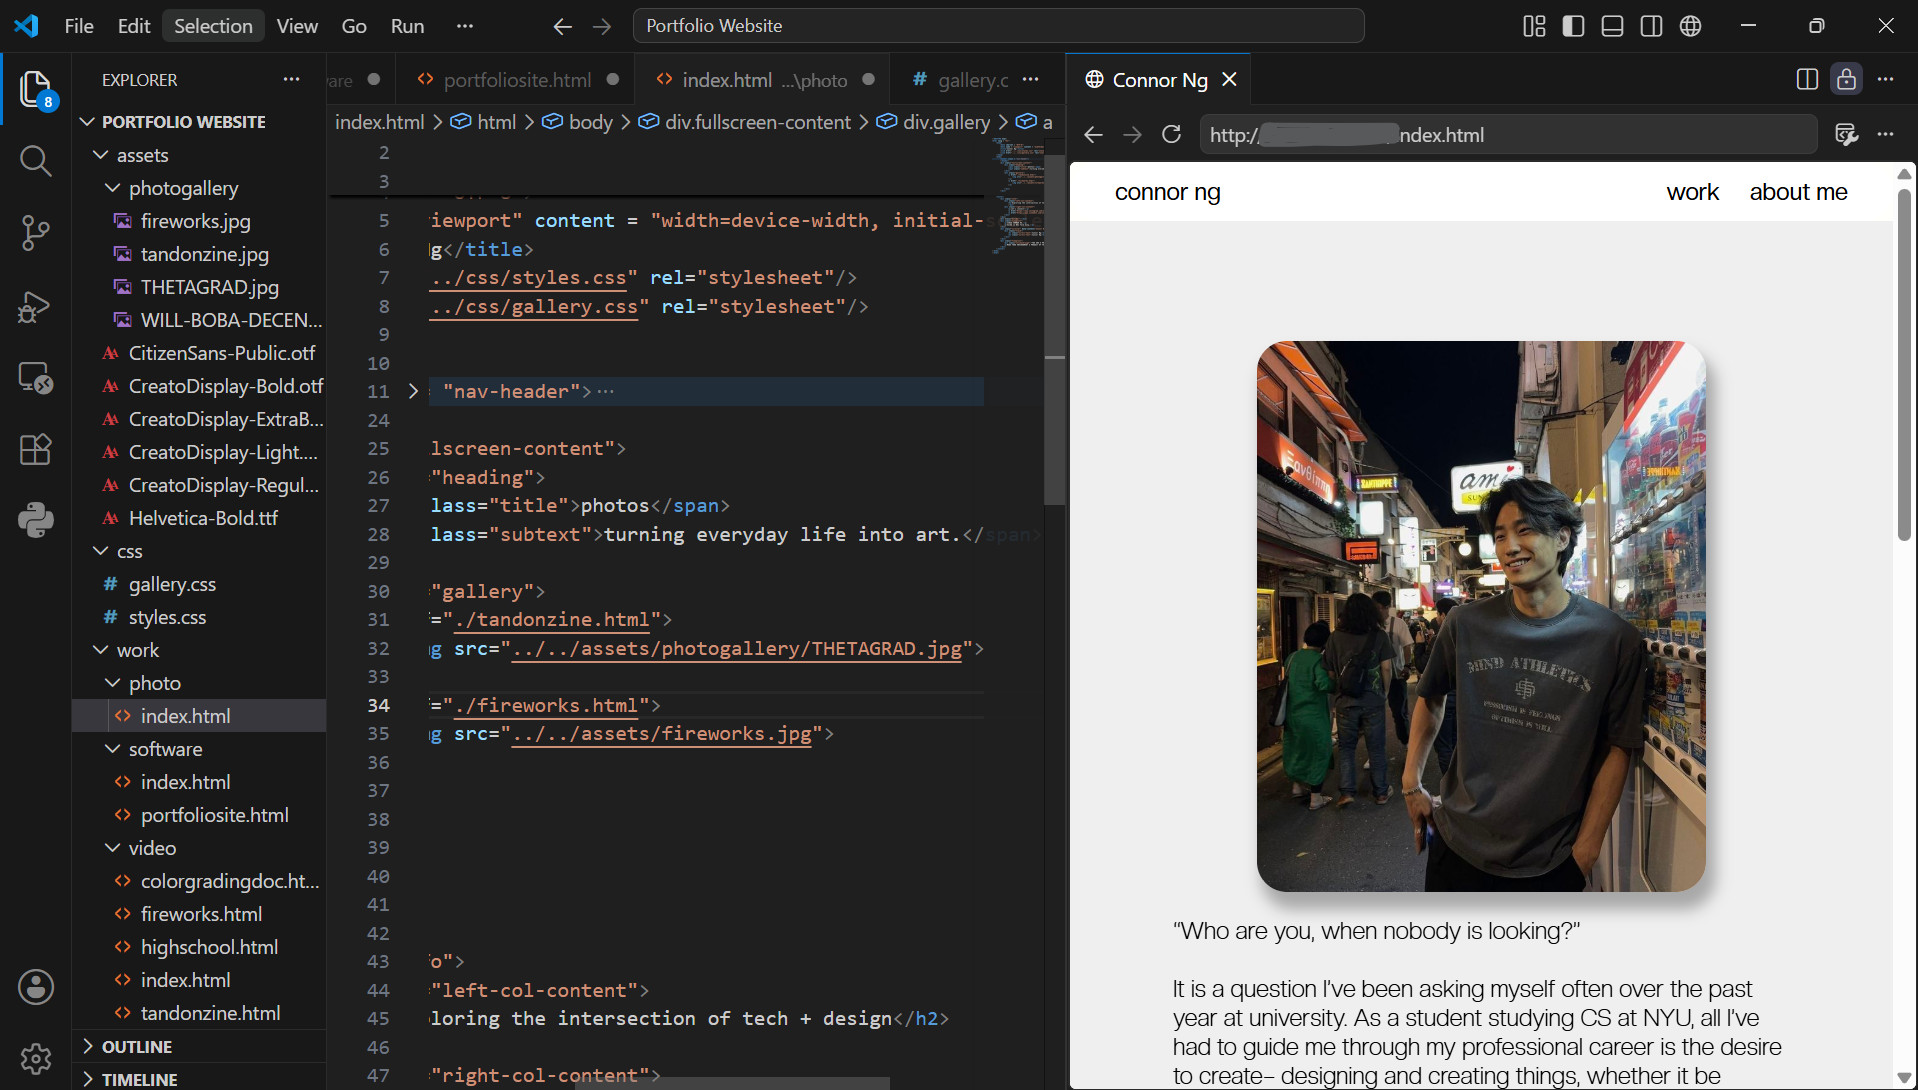Open the Explorer view in activity bar
Image resolution: width=1918 pixels, height=1090 pixels.
(36, 89)
